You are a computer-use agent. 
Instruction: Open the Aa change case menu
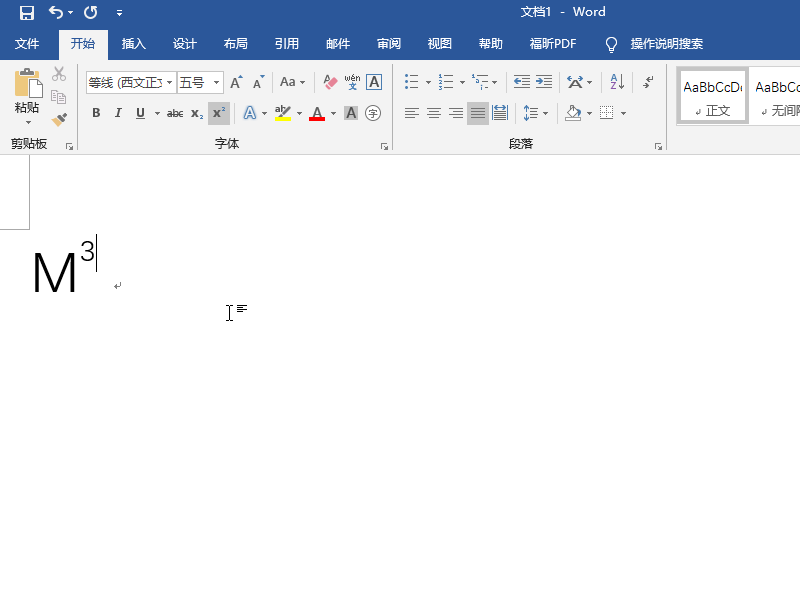tap(292, 82)
